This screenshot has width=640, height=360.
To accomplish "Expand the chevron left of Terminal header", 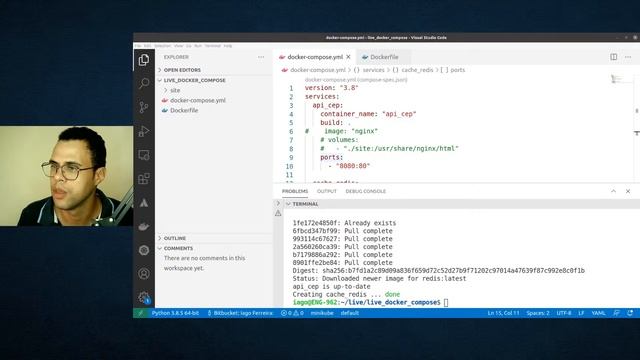I will (x=278, y=203).
